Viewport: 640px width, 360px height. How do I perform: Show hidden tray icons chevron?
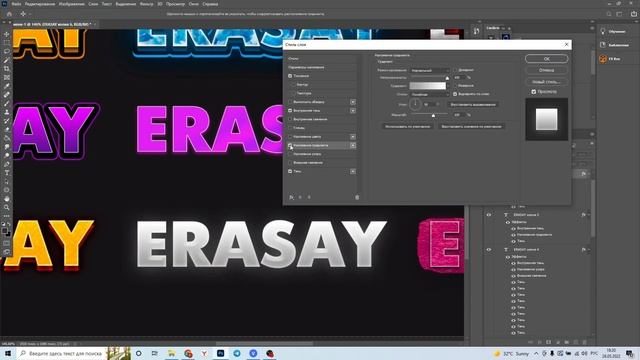click(536, 353)
